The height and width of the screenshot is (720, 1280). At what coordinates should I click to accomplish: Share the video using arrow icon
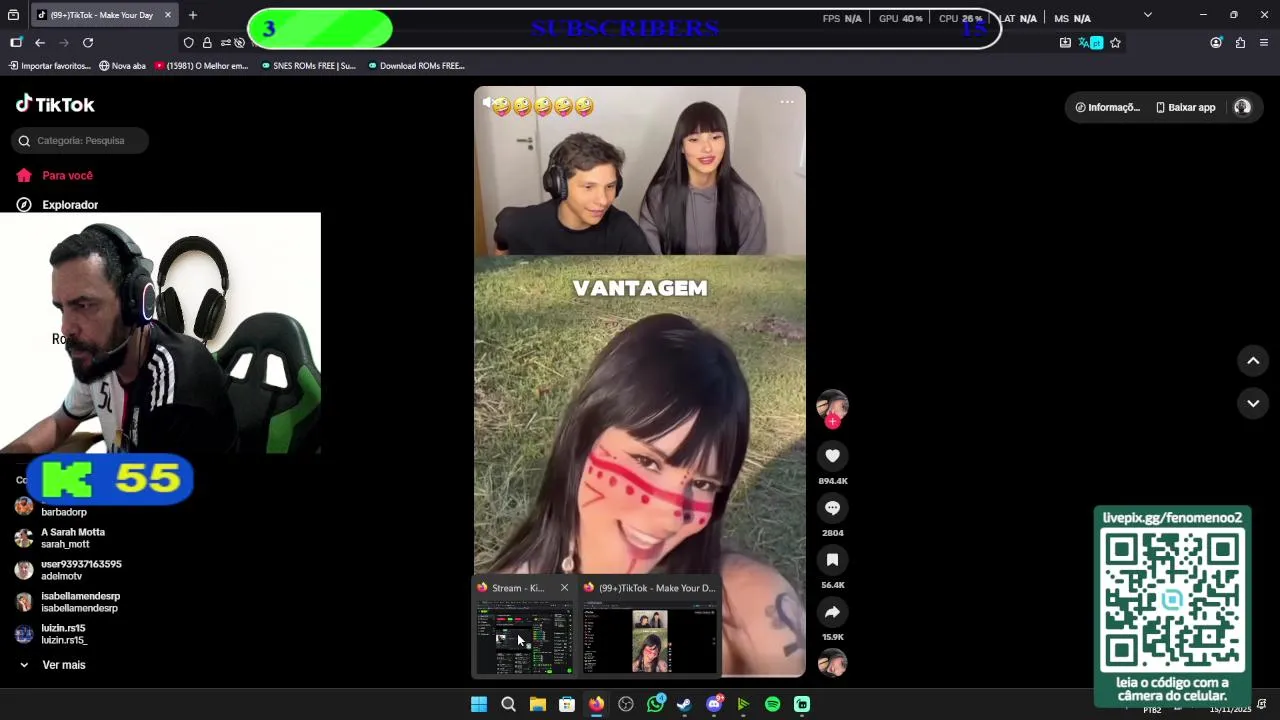point(832,612)
